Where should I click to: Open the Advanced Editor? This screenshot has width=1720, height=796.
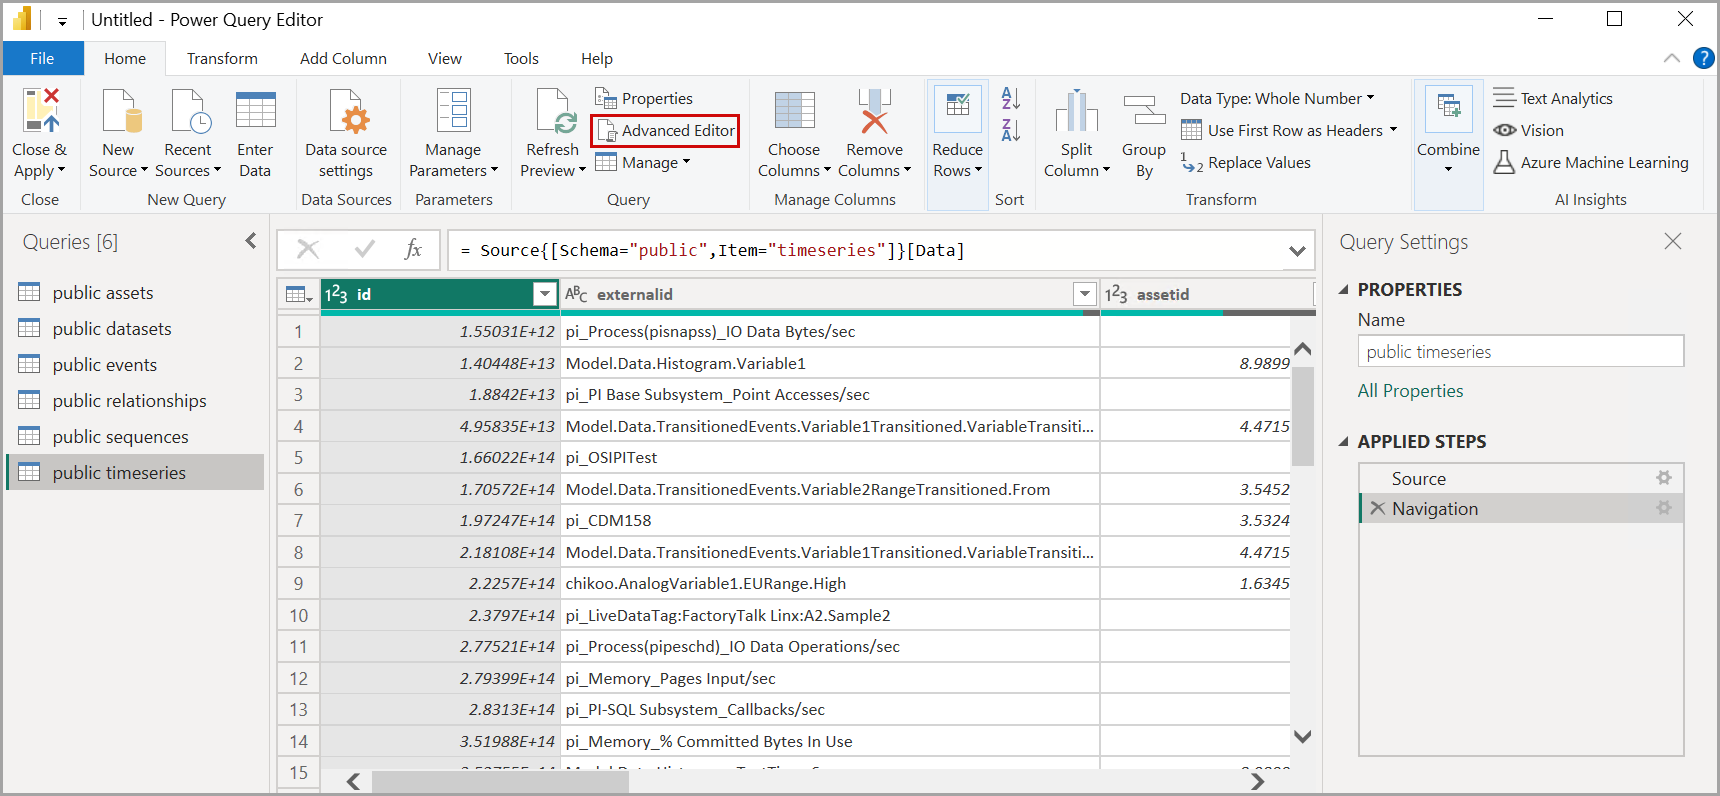(x=666, y=131)
